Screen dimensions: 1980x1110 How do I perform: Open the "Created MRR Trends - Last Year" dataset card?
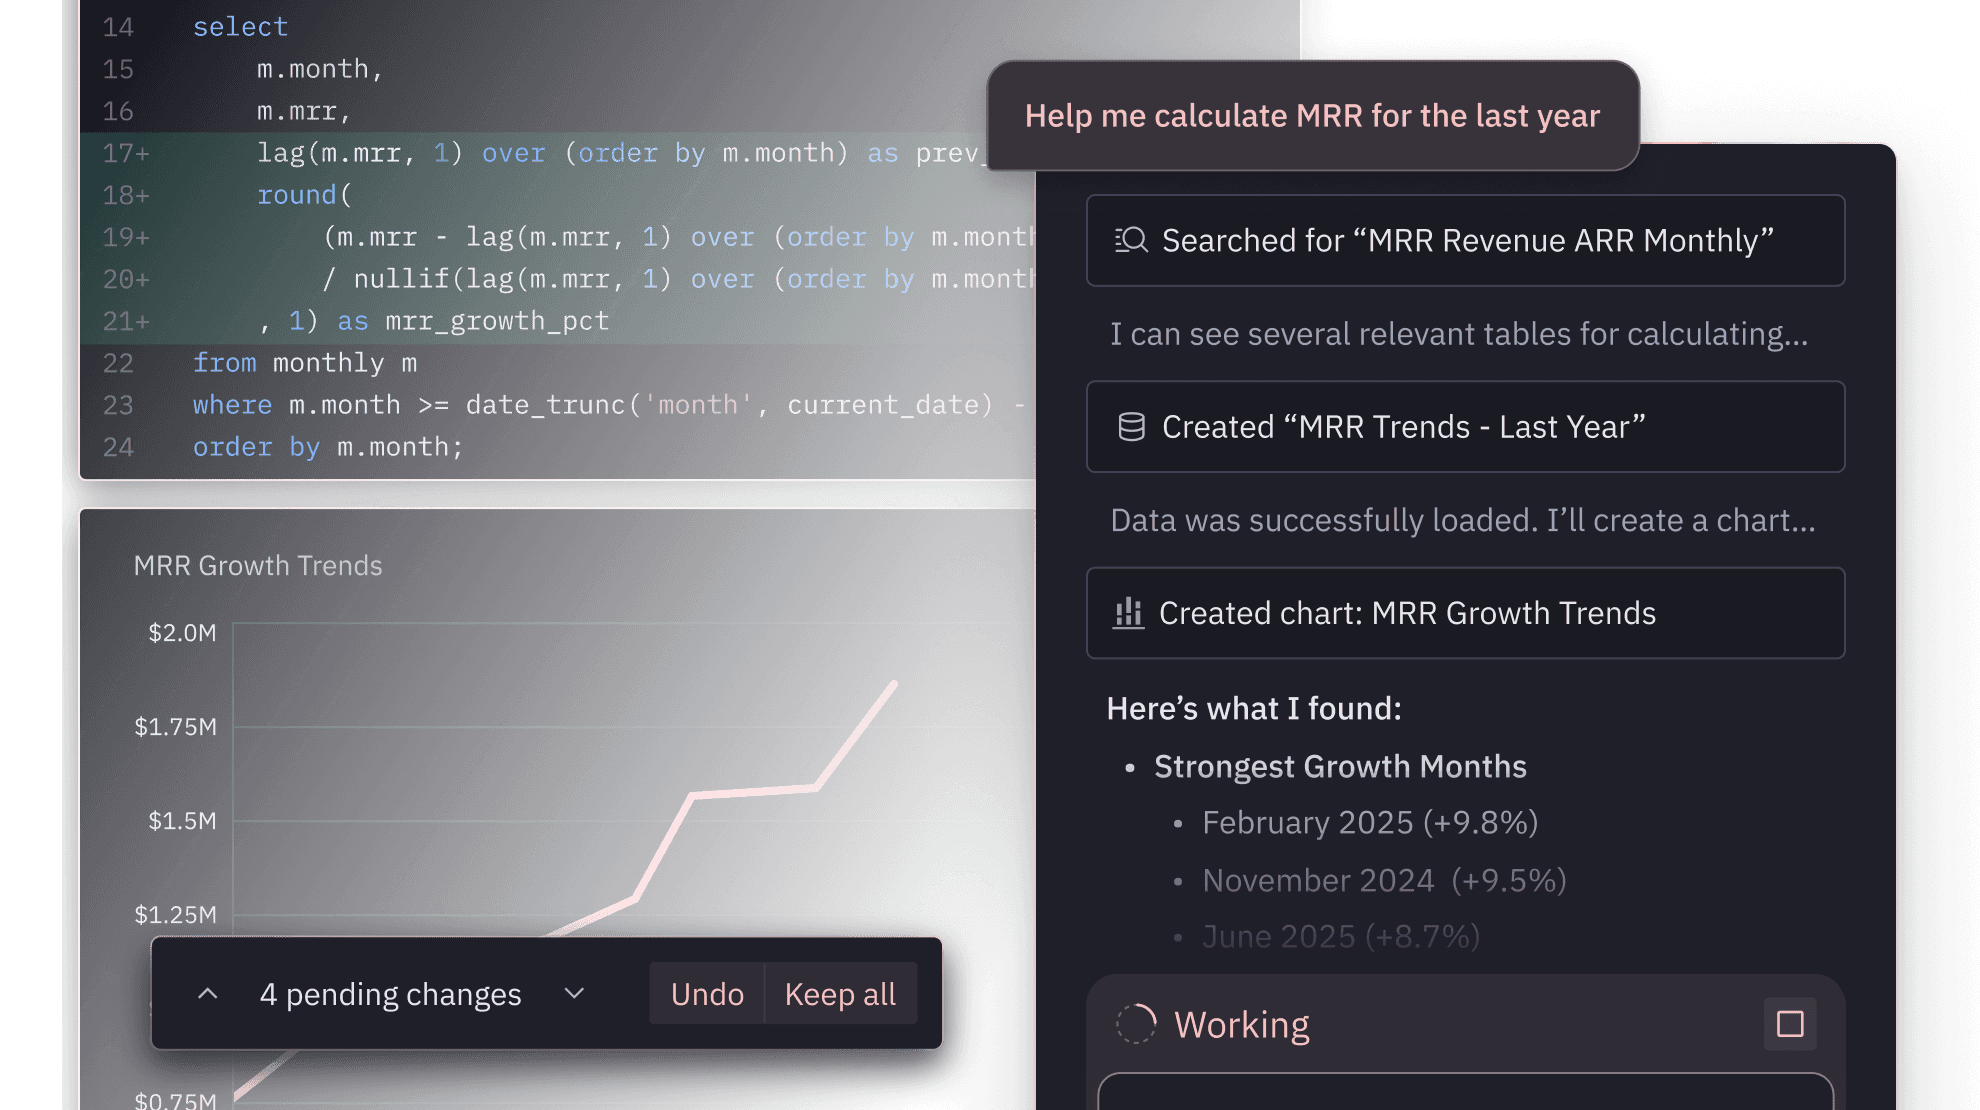point(1465,426)
